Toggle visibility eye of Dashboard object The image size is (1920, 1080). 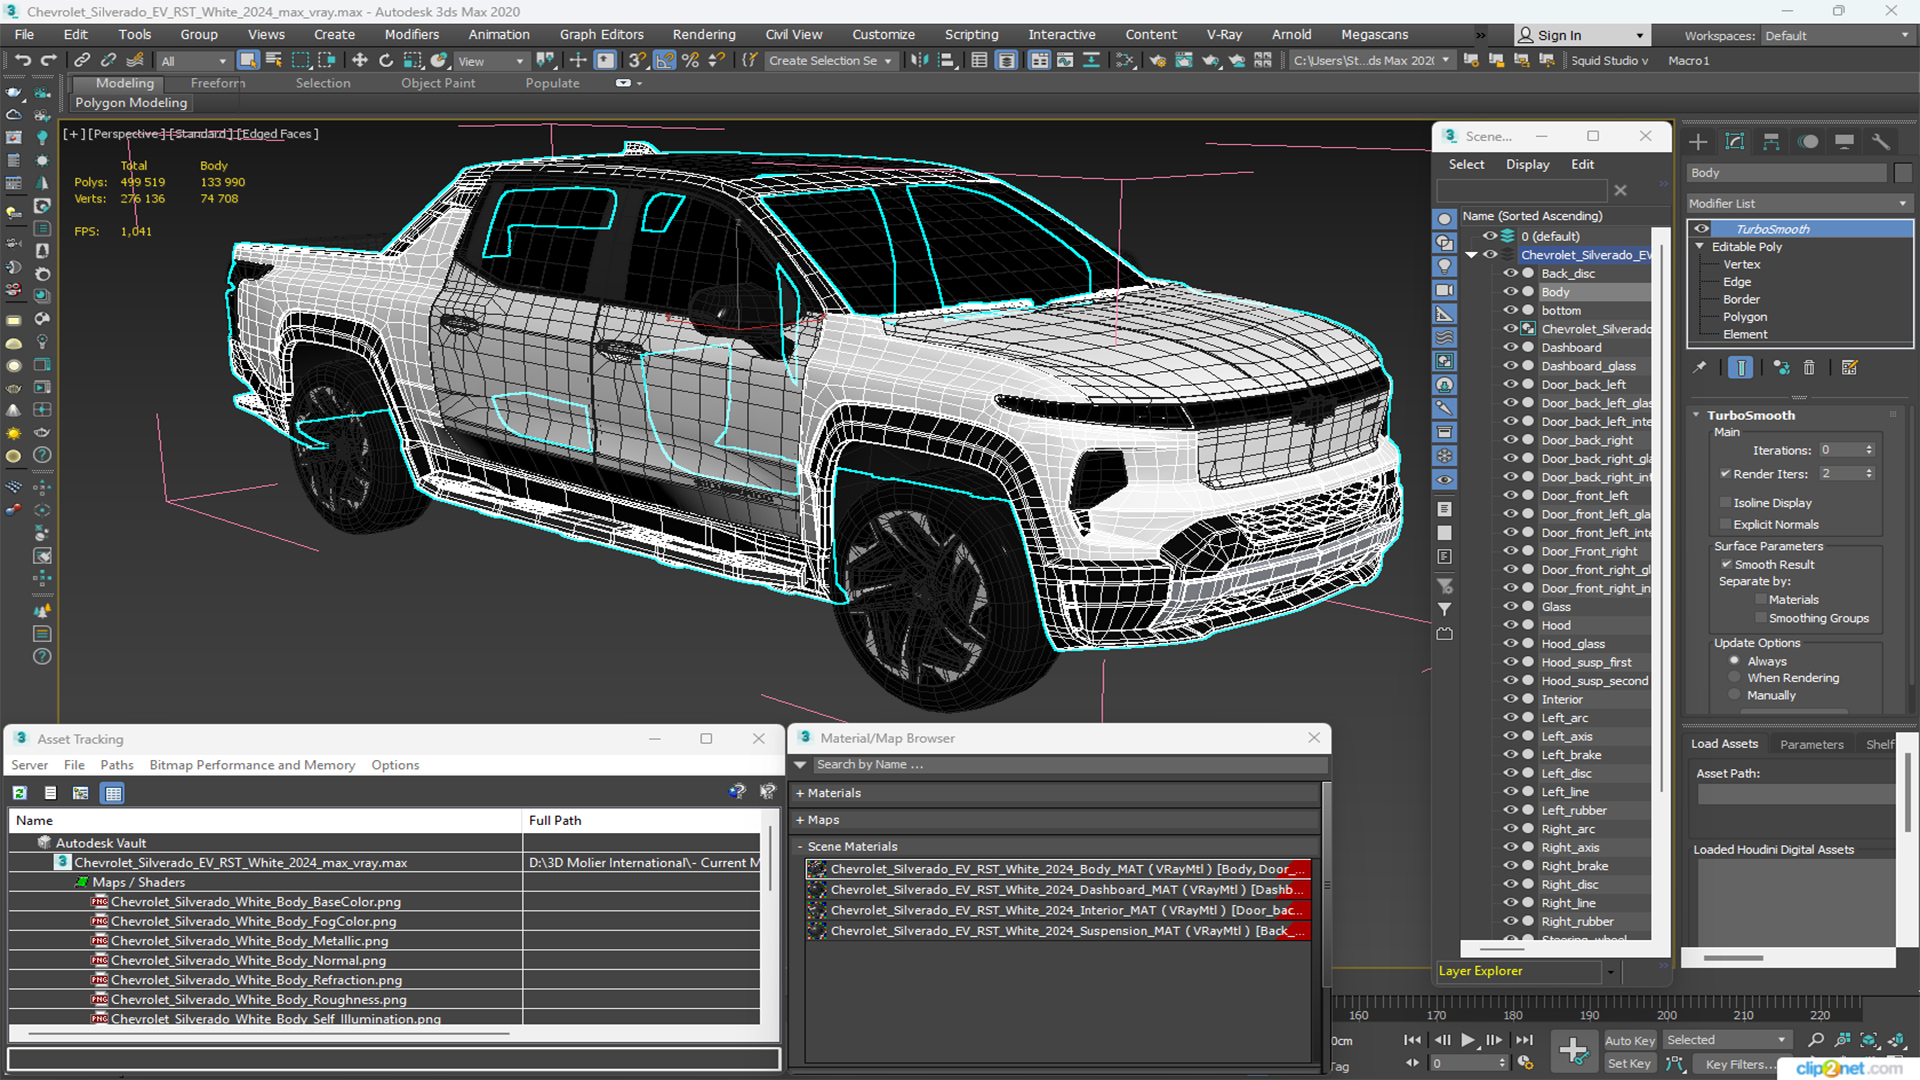click(1510, 347)
